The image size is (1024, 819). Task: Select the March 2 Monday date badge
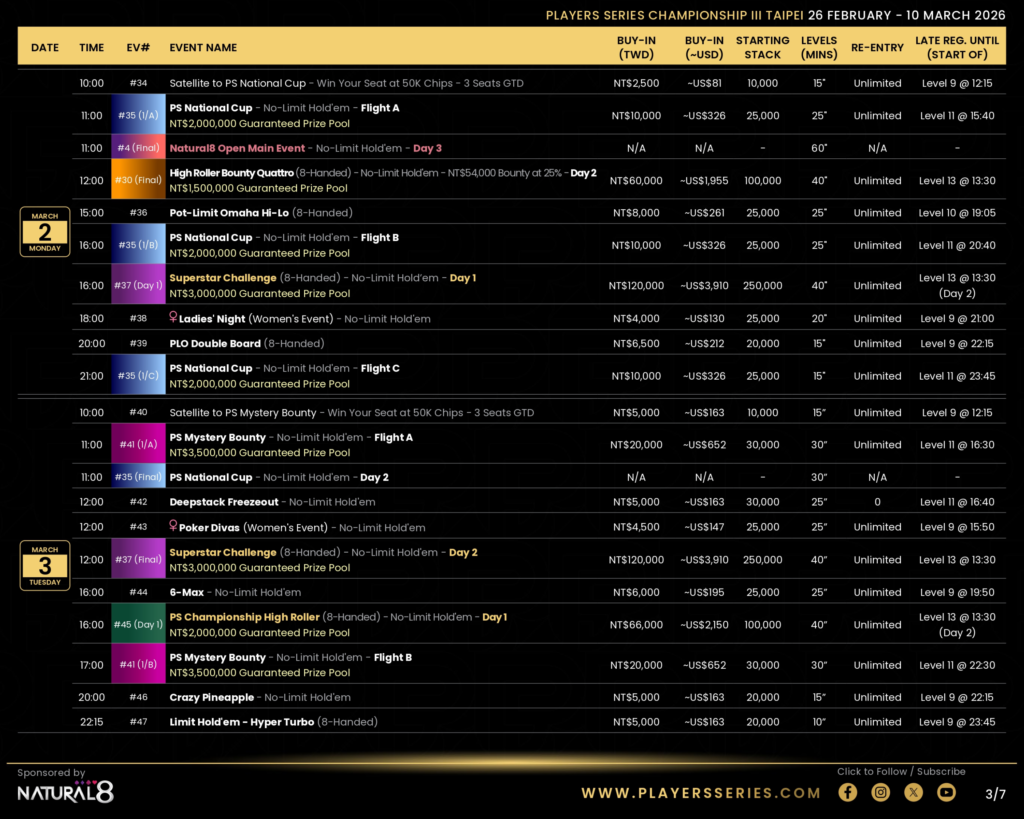click(x=45, y=232)
